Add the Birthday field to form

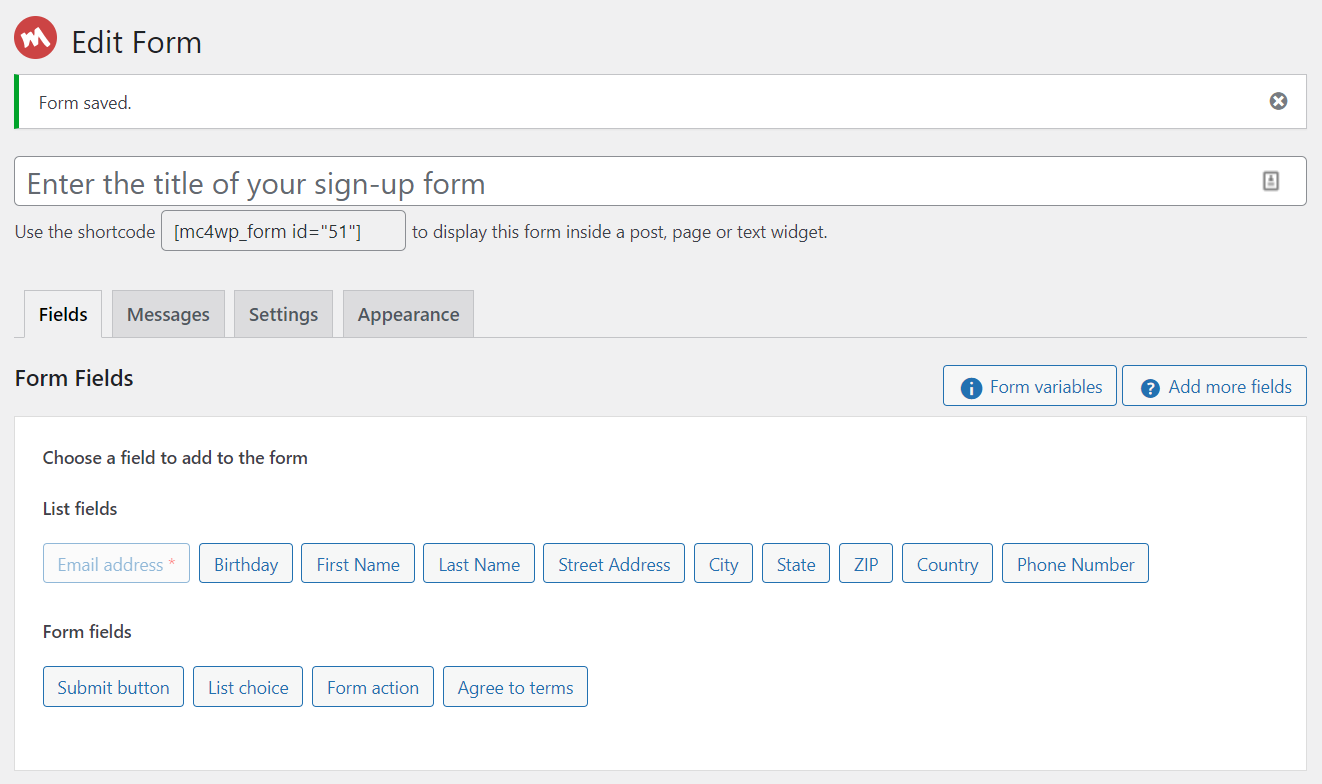[x=246, y=564]
